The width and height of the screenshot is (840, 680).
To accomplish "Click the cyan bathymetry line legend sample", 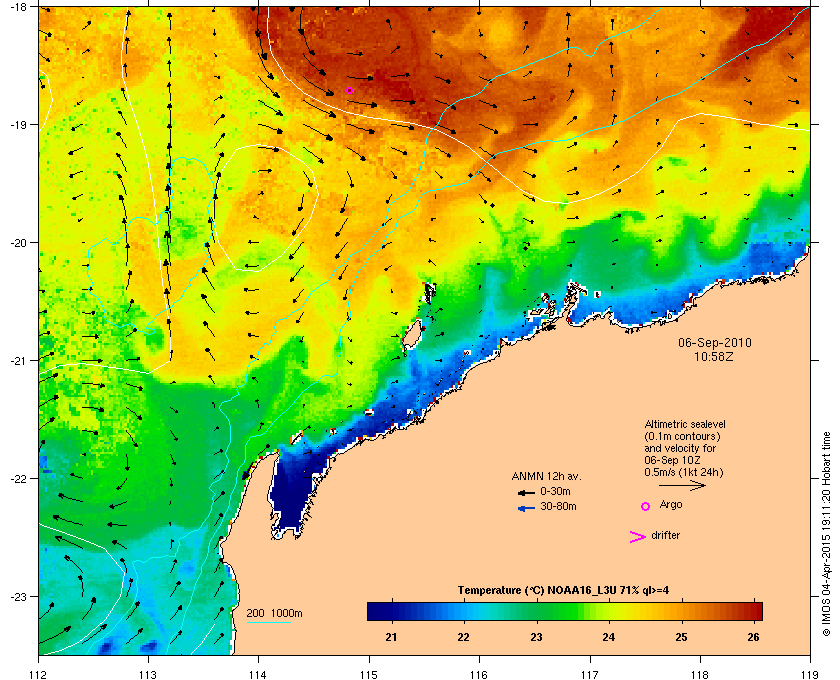I will point(268,622).
